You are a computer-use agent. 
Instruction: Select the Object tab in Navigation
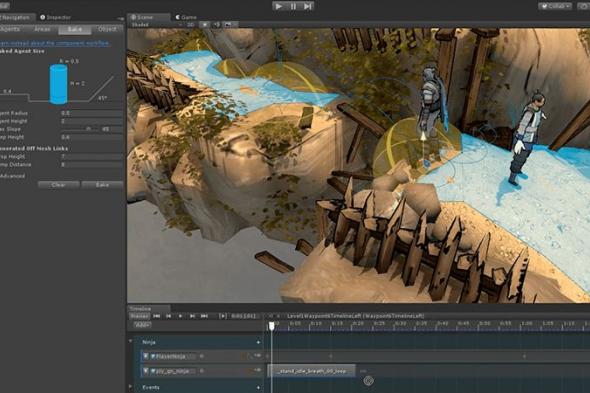pyautogui.click(x=107, y=29)
